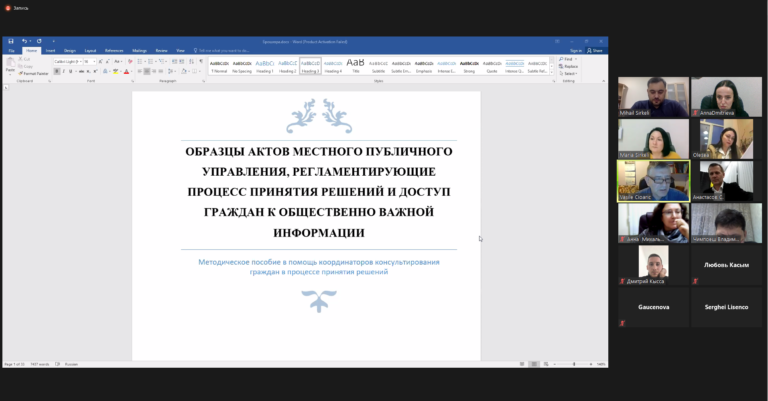Toggle Print Layout view in status bar
The width and height of the screenshot is (768, 401).
click(534, 364)
